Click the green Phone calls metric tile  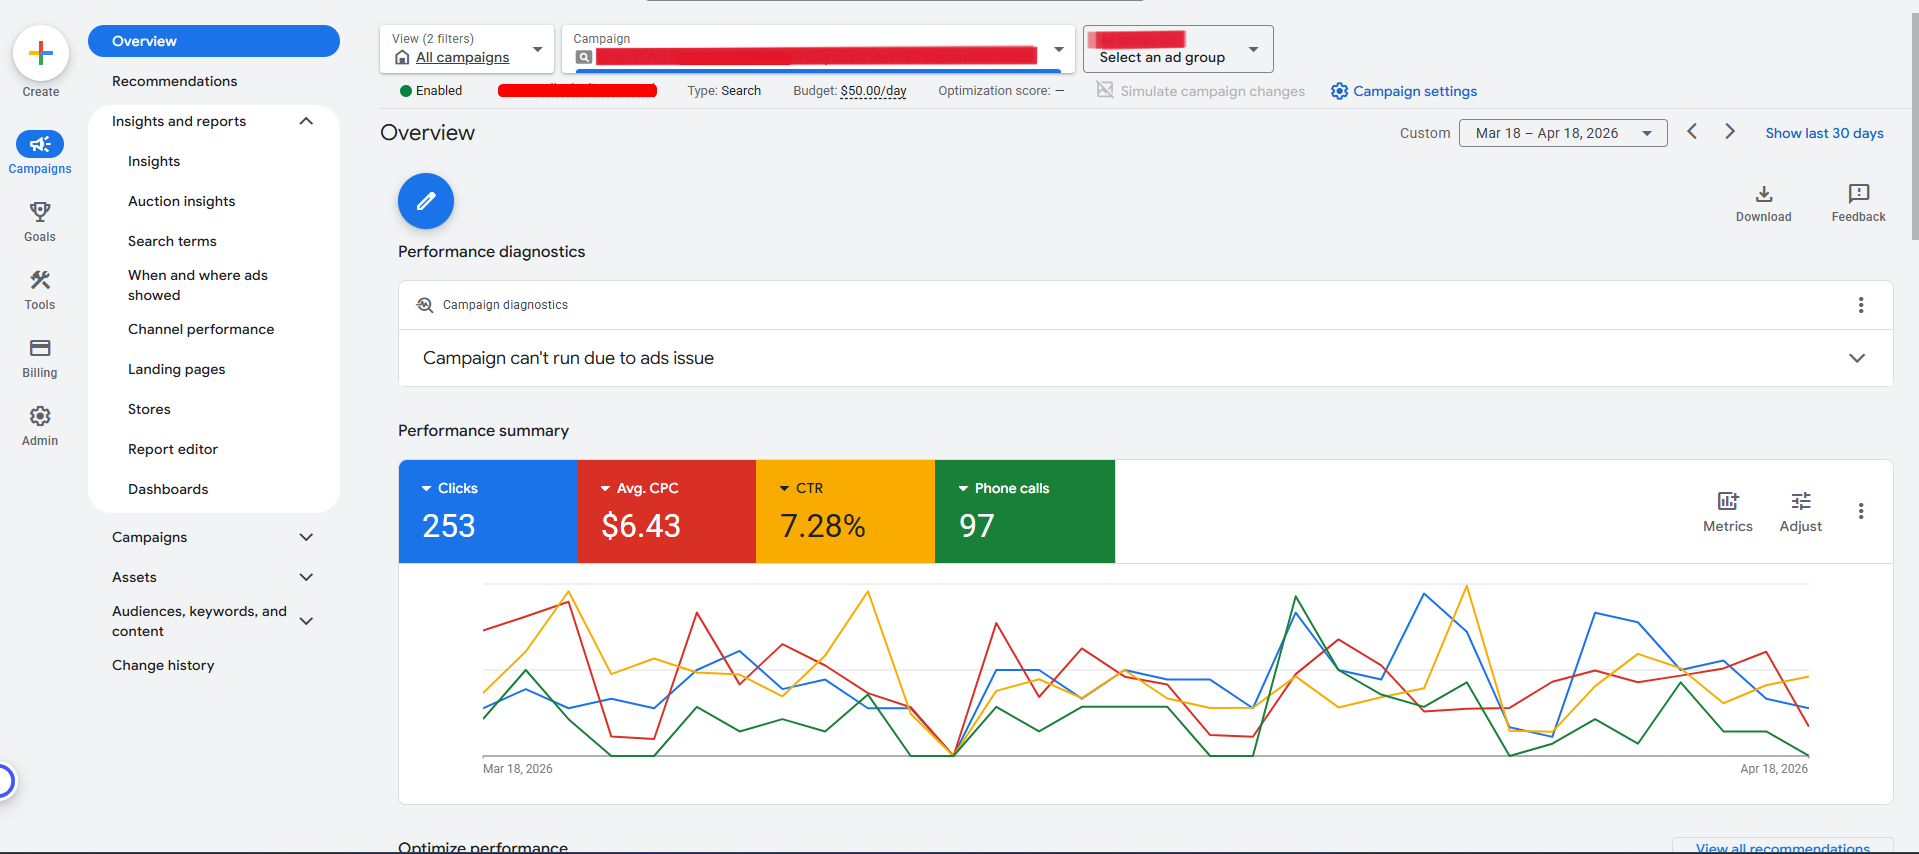tap(1025, 511)
